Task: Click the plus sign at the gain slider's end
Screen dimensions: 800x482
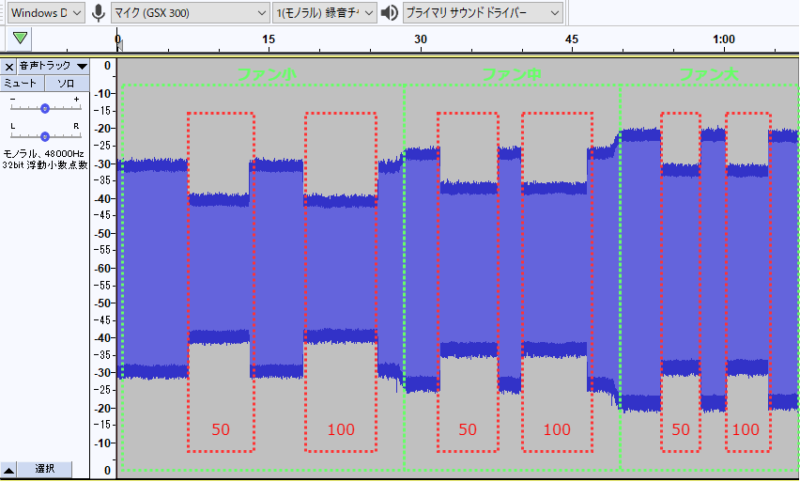Action: coord(77,99)
